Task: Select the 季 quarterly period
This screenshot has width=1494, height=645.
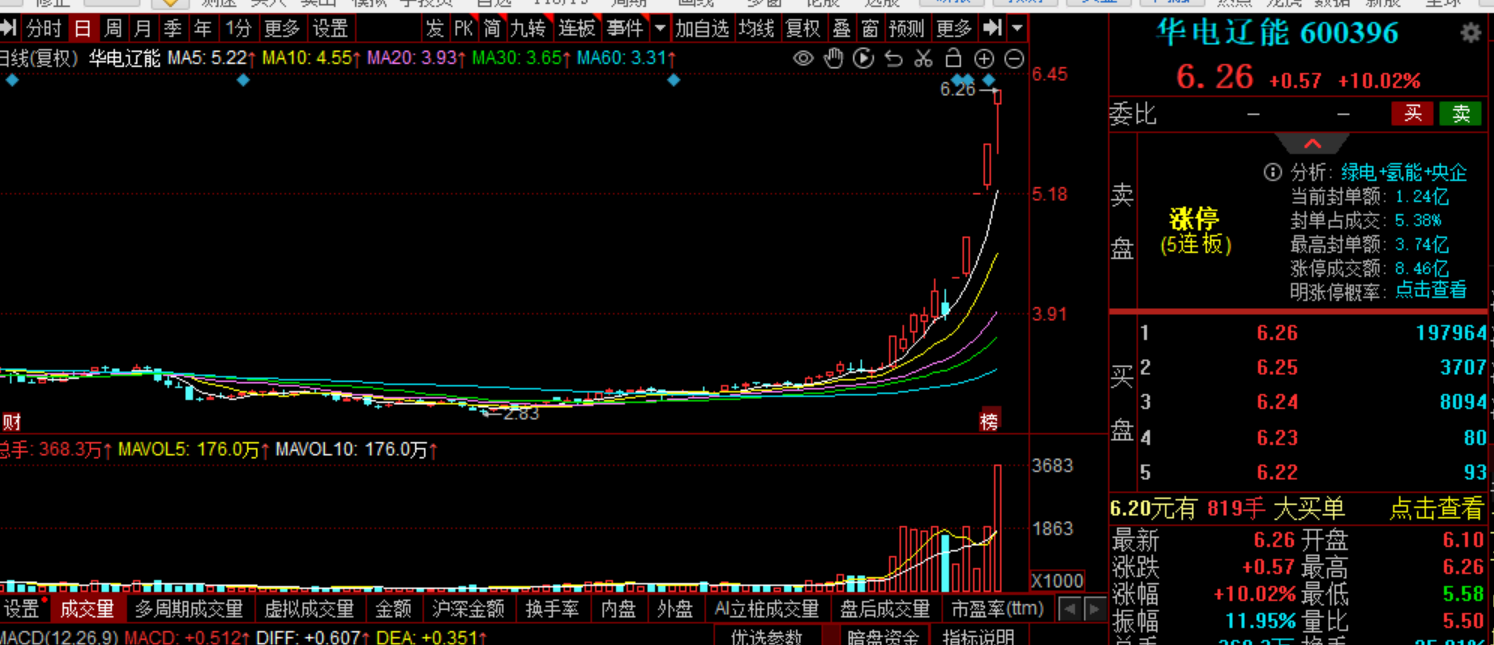Action: click(x=173, y=28)
